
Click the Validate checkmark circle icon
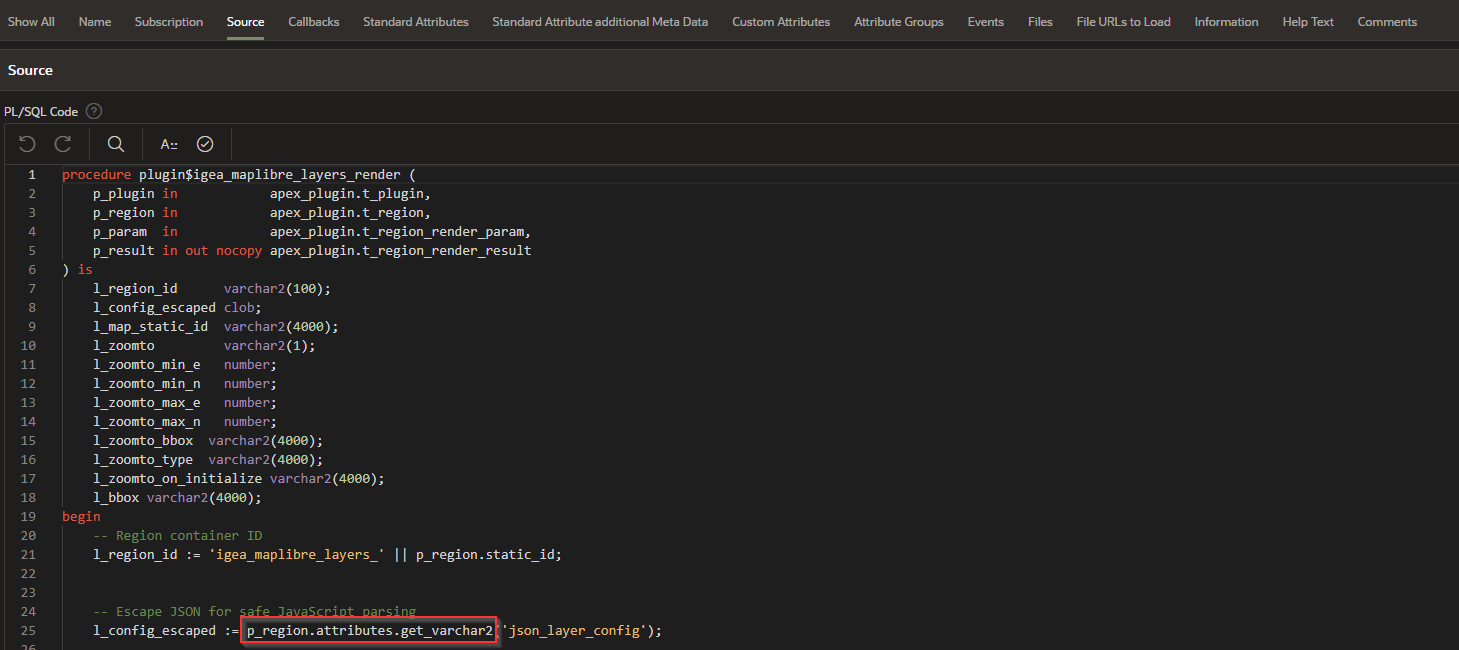(x=205, y=144)
